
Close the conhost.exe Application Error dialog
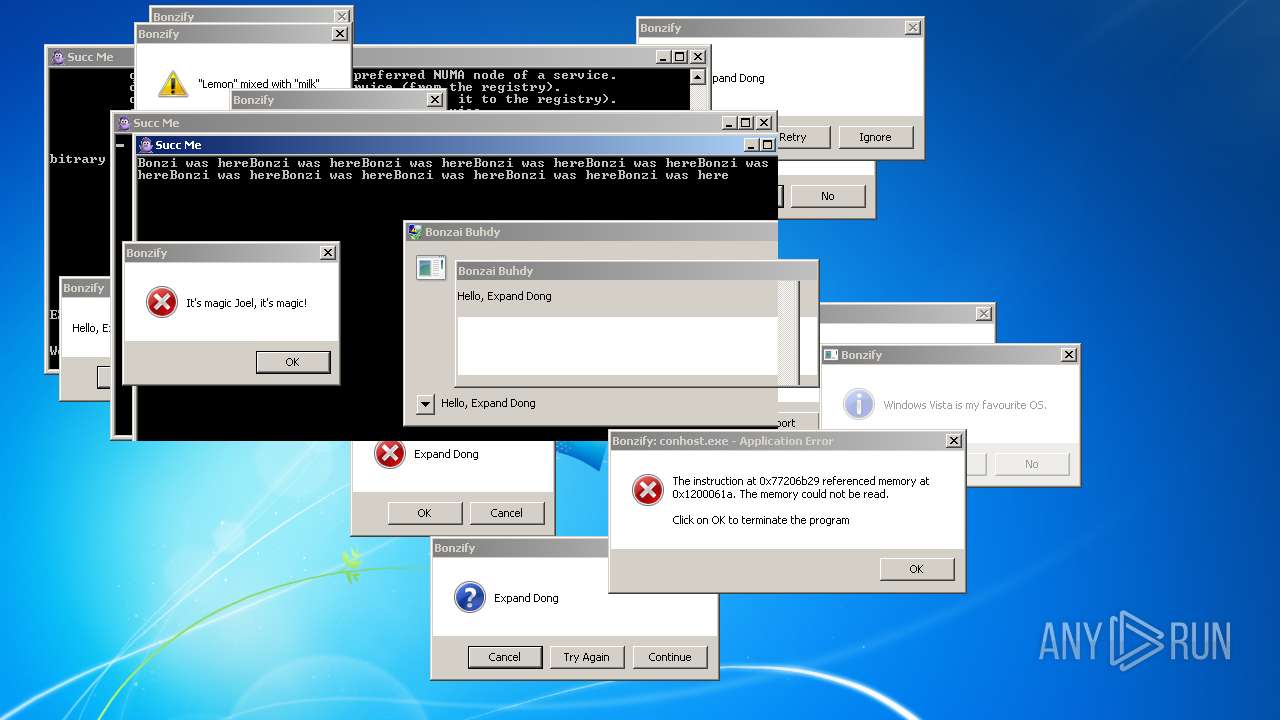[x=954, y=441]
